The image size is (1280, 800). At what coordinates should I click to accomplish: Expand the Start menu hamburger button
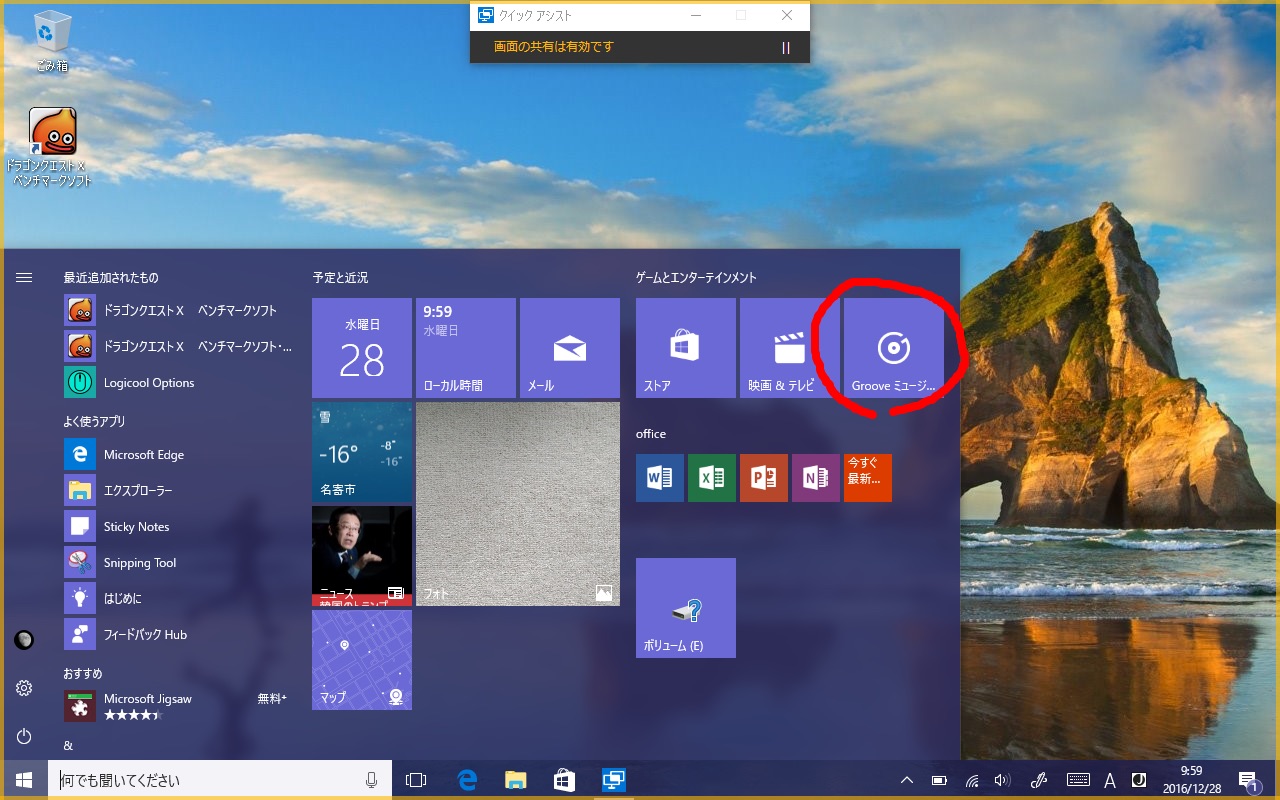[24, 278]
